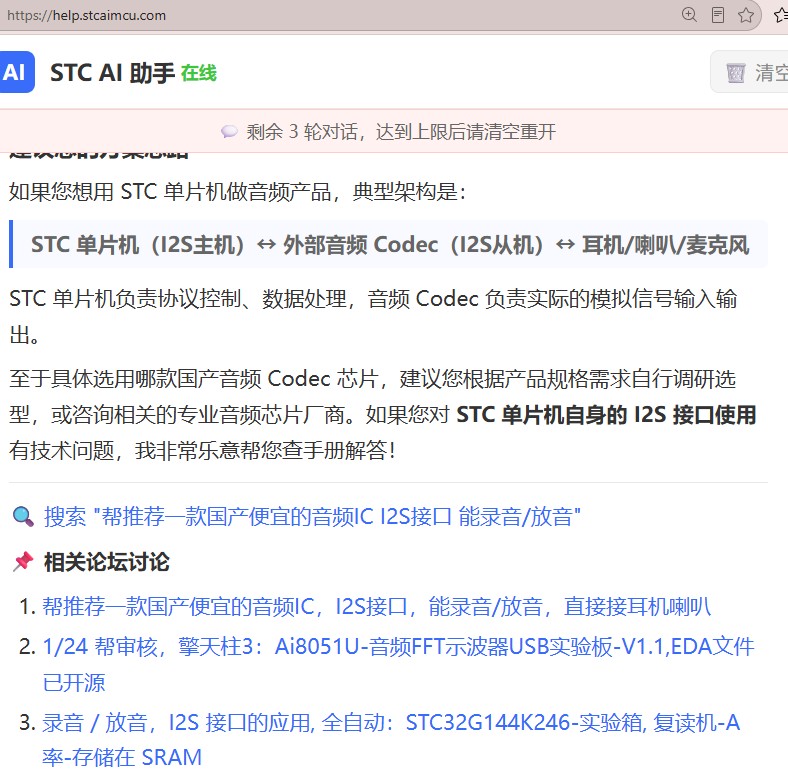Click the 相关论坛讨论 heading
The image size is (788, 777).
(107, 562)
